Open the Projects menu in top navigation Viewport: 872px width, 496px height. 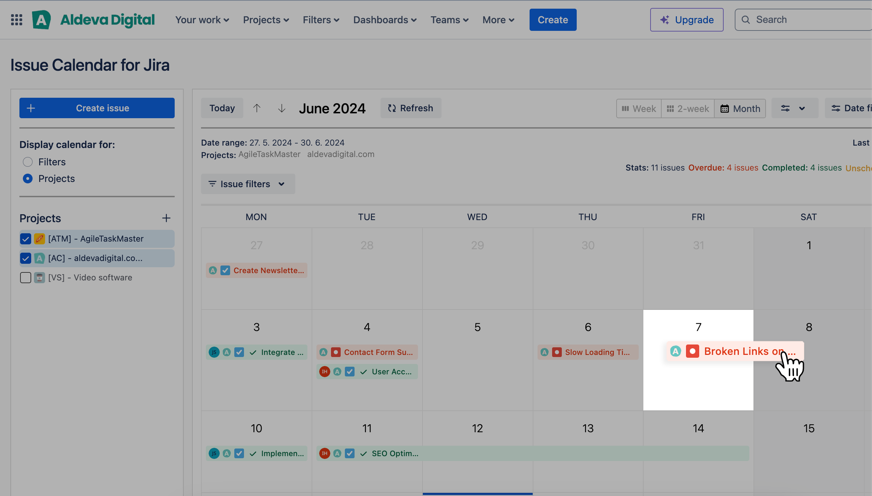click(x=266, y=20)
